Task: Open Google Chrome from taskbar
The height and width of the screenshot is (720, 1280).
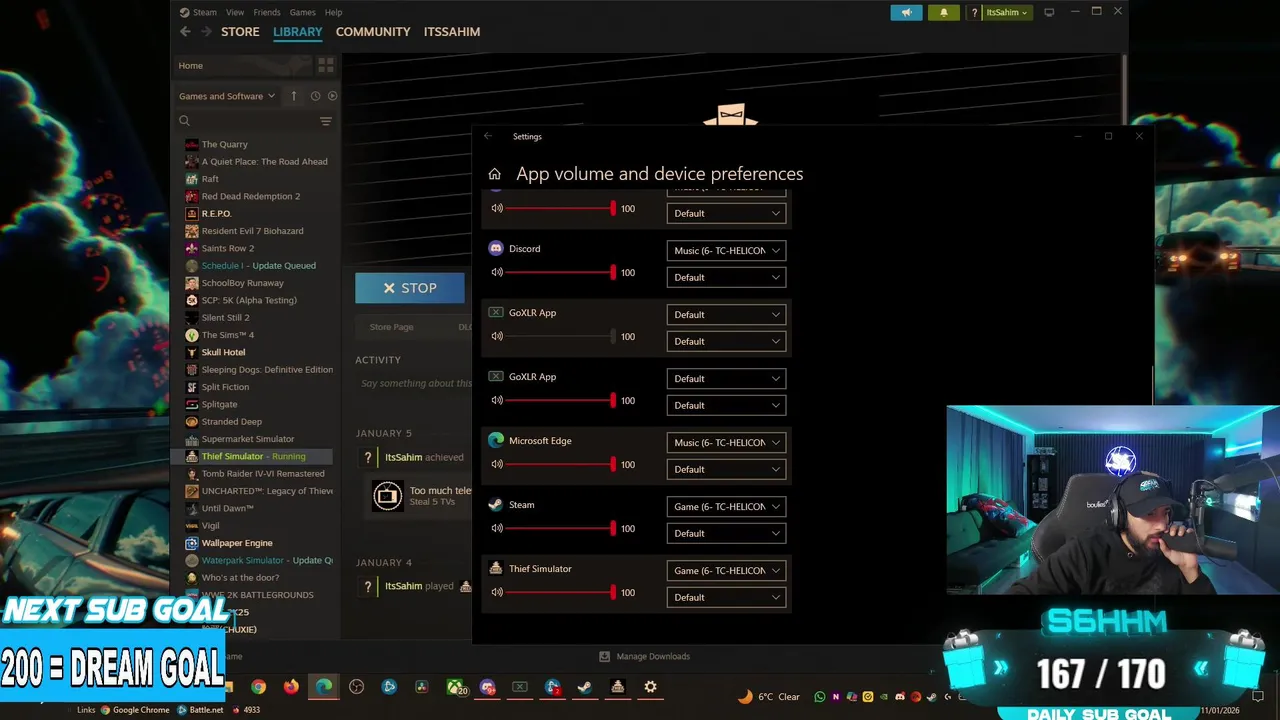Action: [259, 687]
